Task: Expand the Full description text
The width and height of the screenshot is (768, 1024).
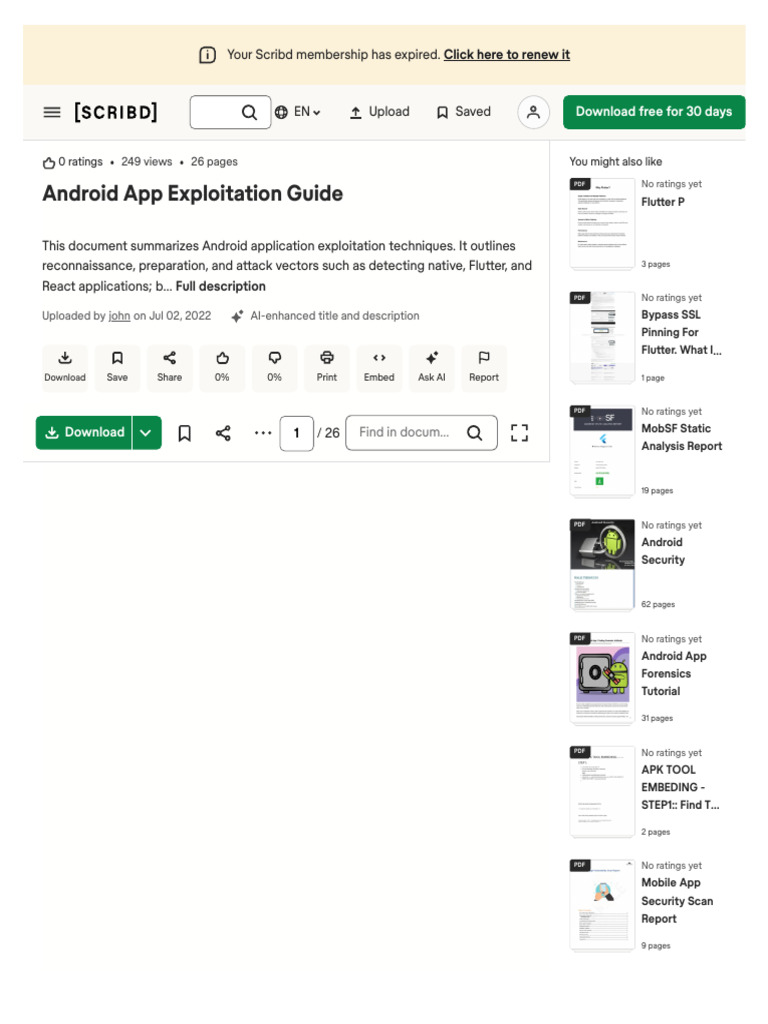Action: pyautogui.click(x=221, y=286)
